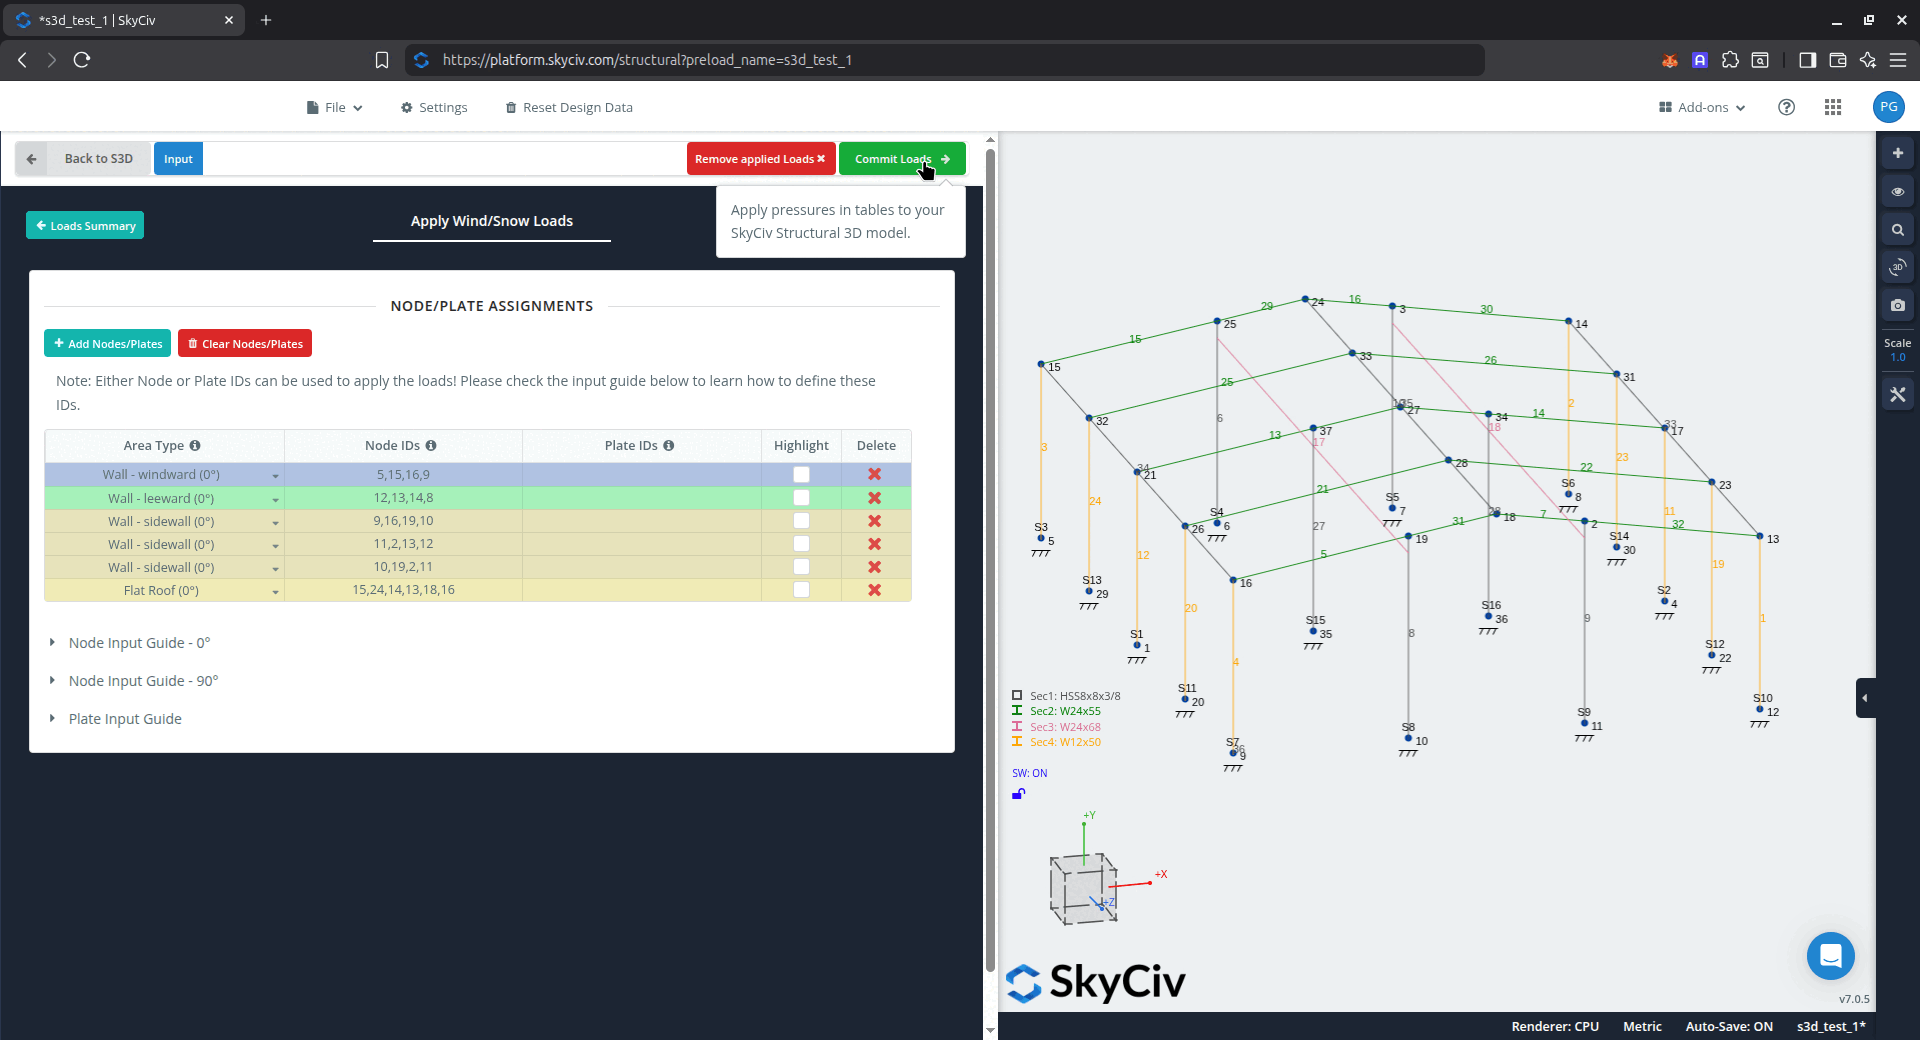Open Area Type dropdown for Wall - leeward
Screen dimensions: 1920x1040
tap(275, 499)
